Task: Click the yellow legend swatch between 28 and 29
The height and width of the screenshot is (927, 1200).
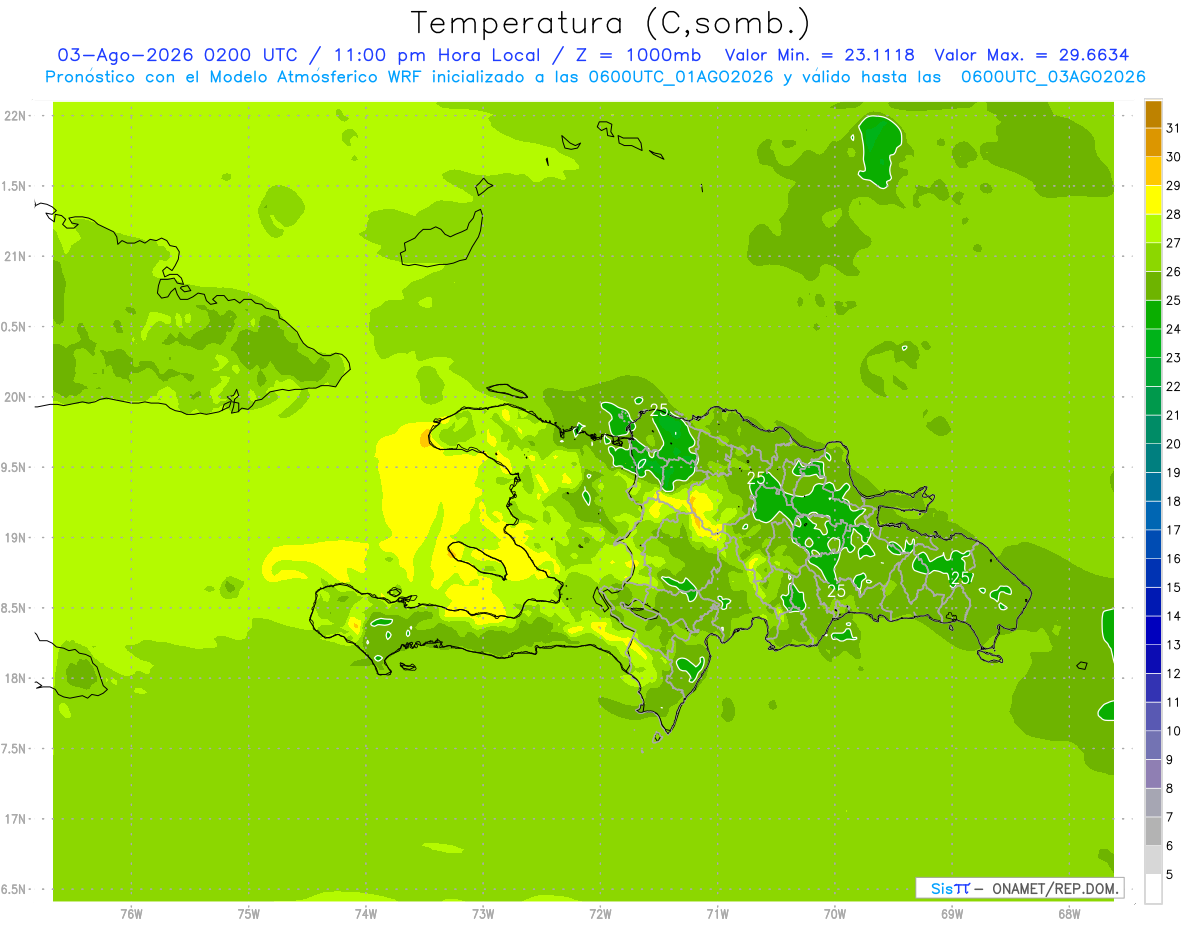Action: coord(1153,200)
